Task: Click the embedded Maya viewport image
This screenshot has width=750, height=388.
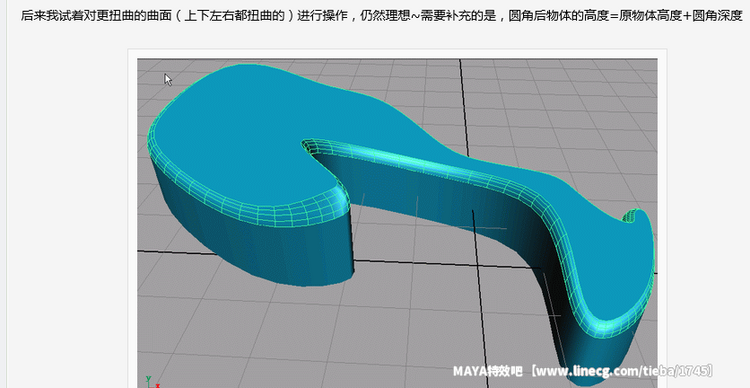Action: pos(397,223)
